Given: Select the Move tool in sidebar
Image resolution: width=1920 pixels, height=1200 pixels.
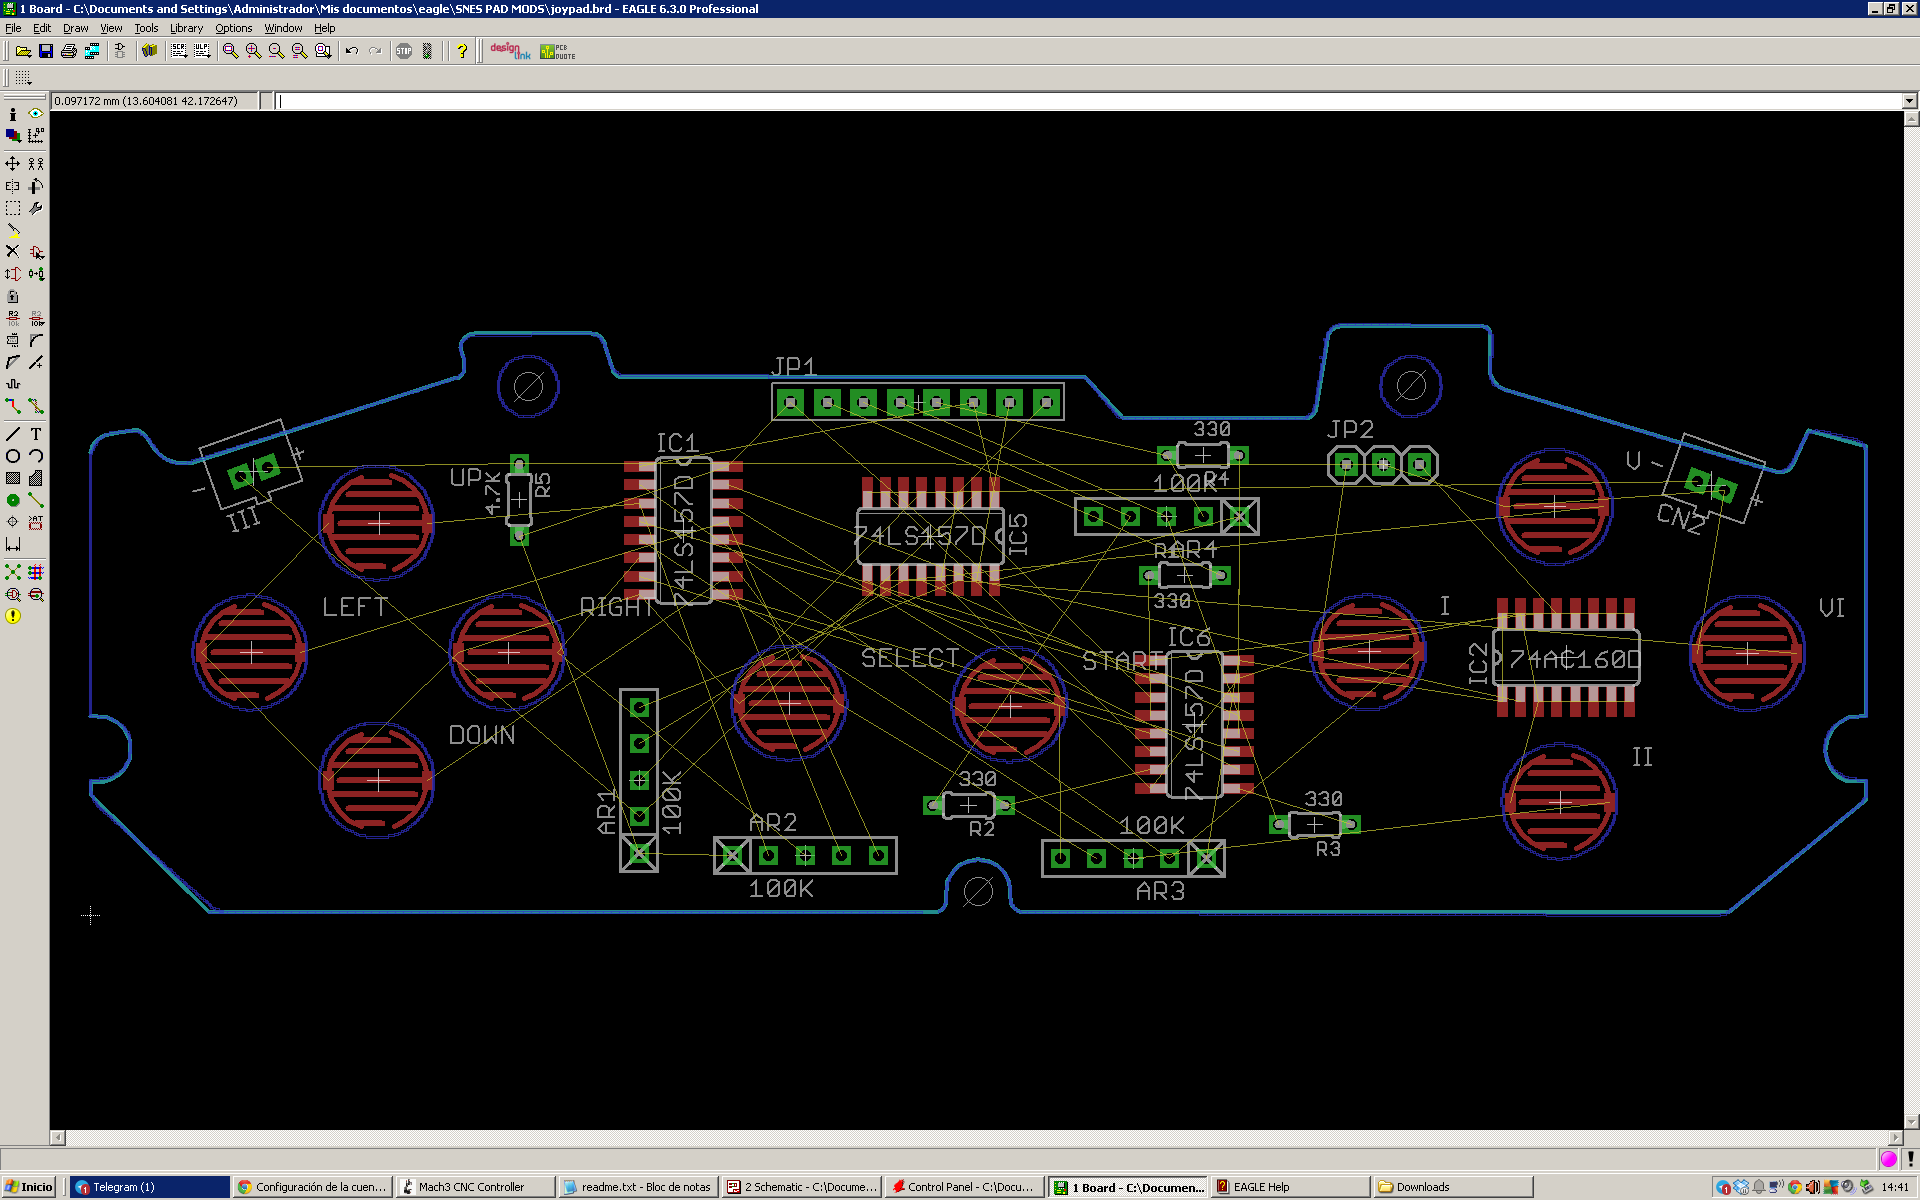Looking at the screenshot, I should tap(13, 163).
